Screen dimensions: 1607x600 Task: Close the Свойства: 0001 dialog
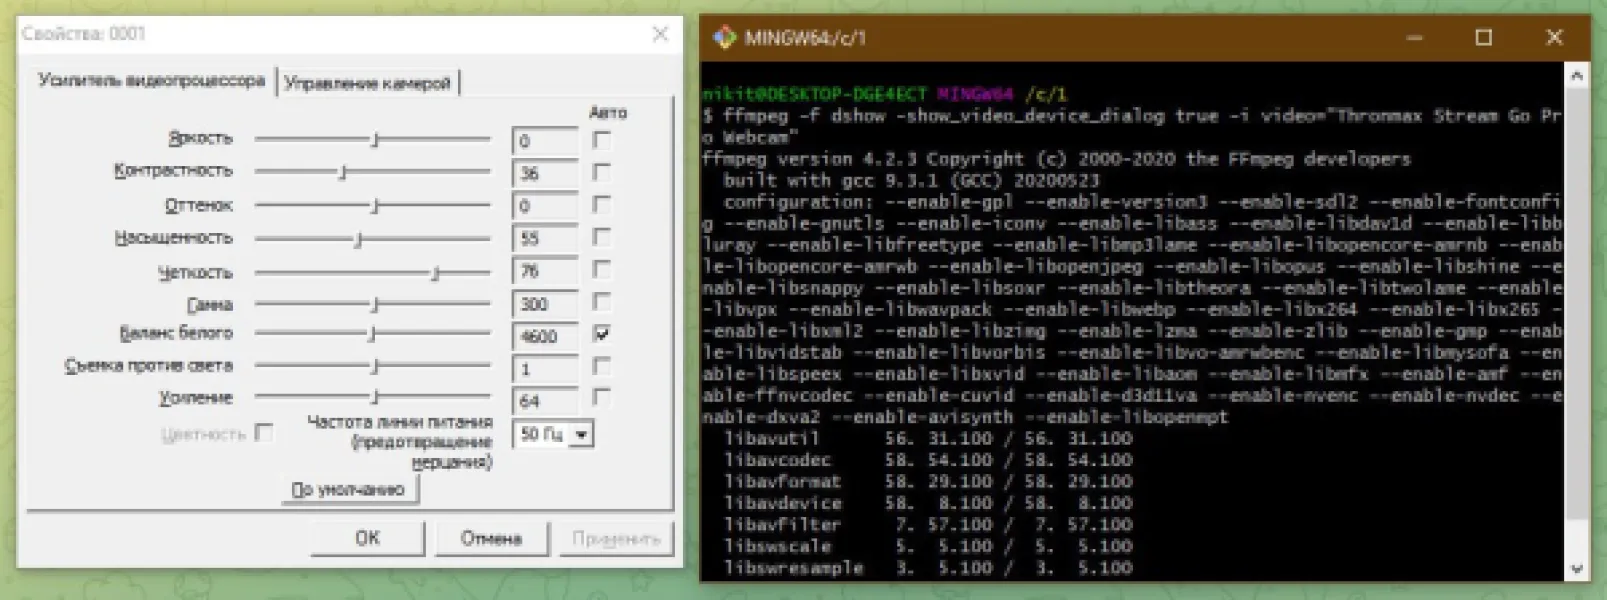click(660, 34)
